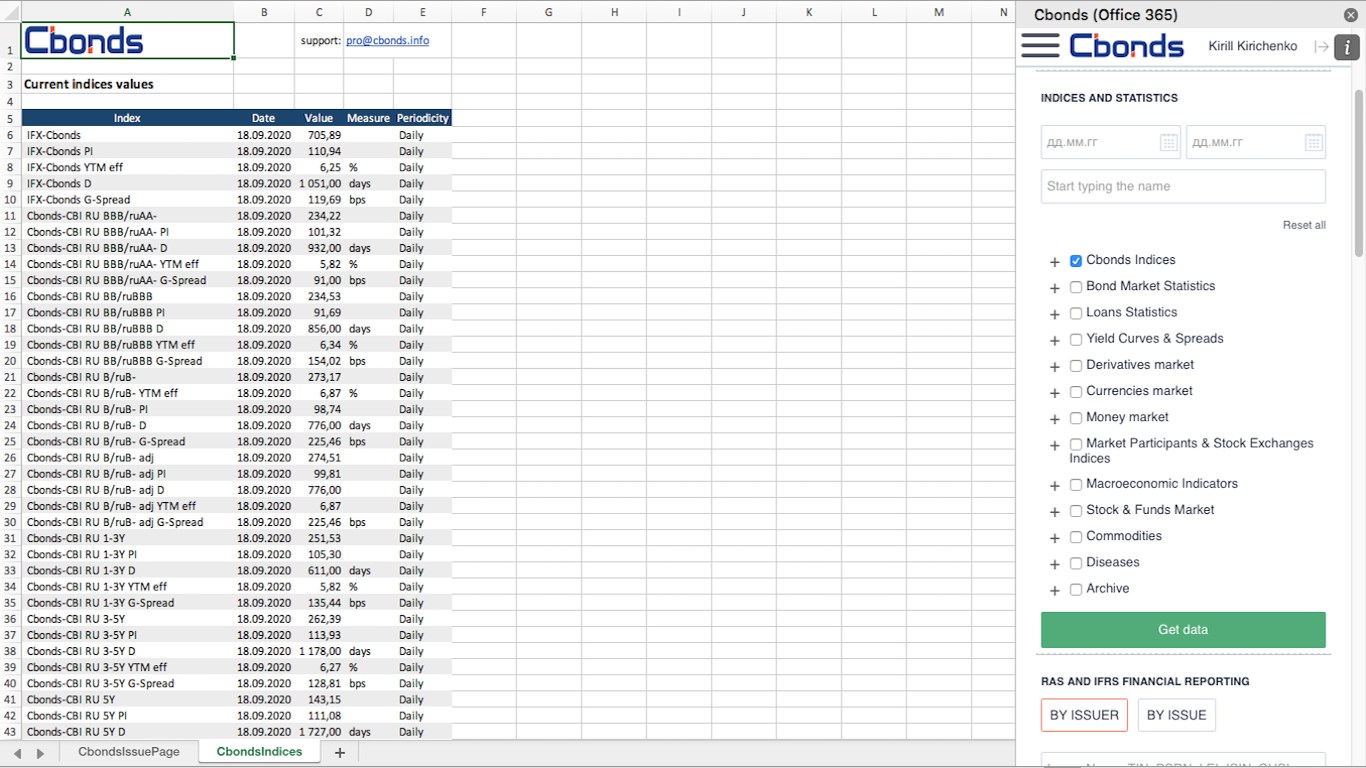The image size is (1366, 768).
Task: Check the Diseases checkbox
Action: (x=1076, y=563)
